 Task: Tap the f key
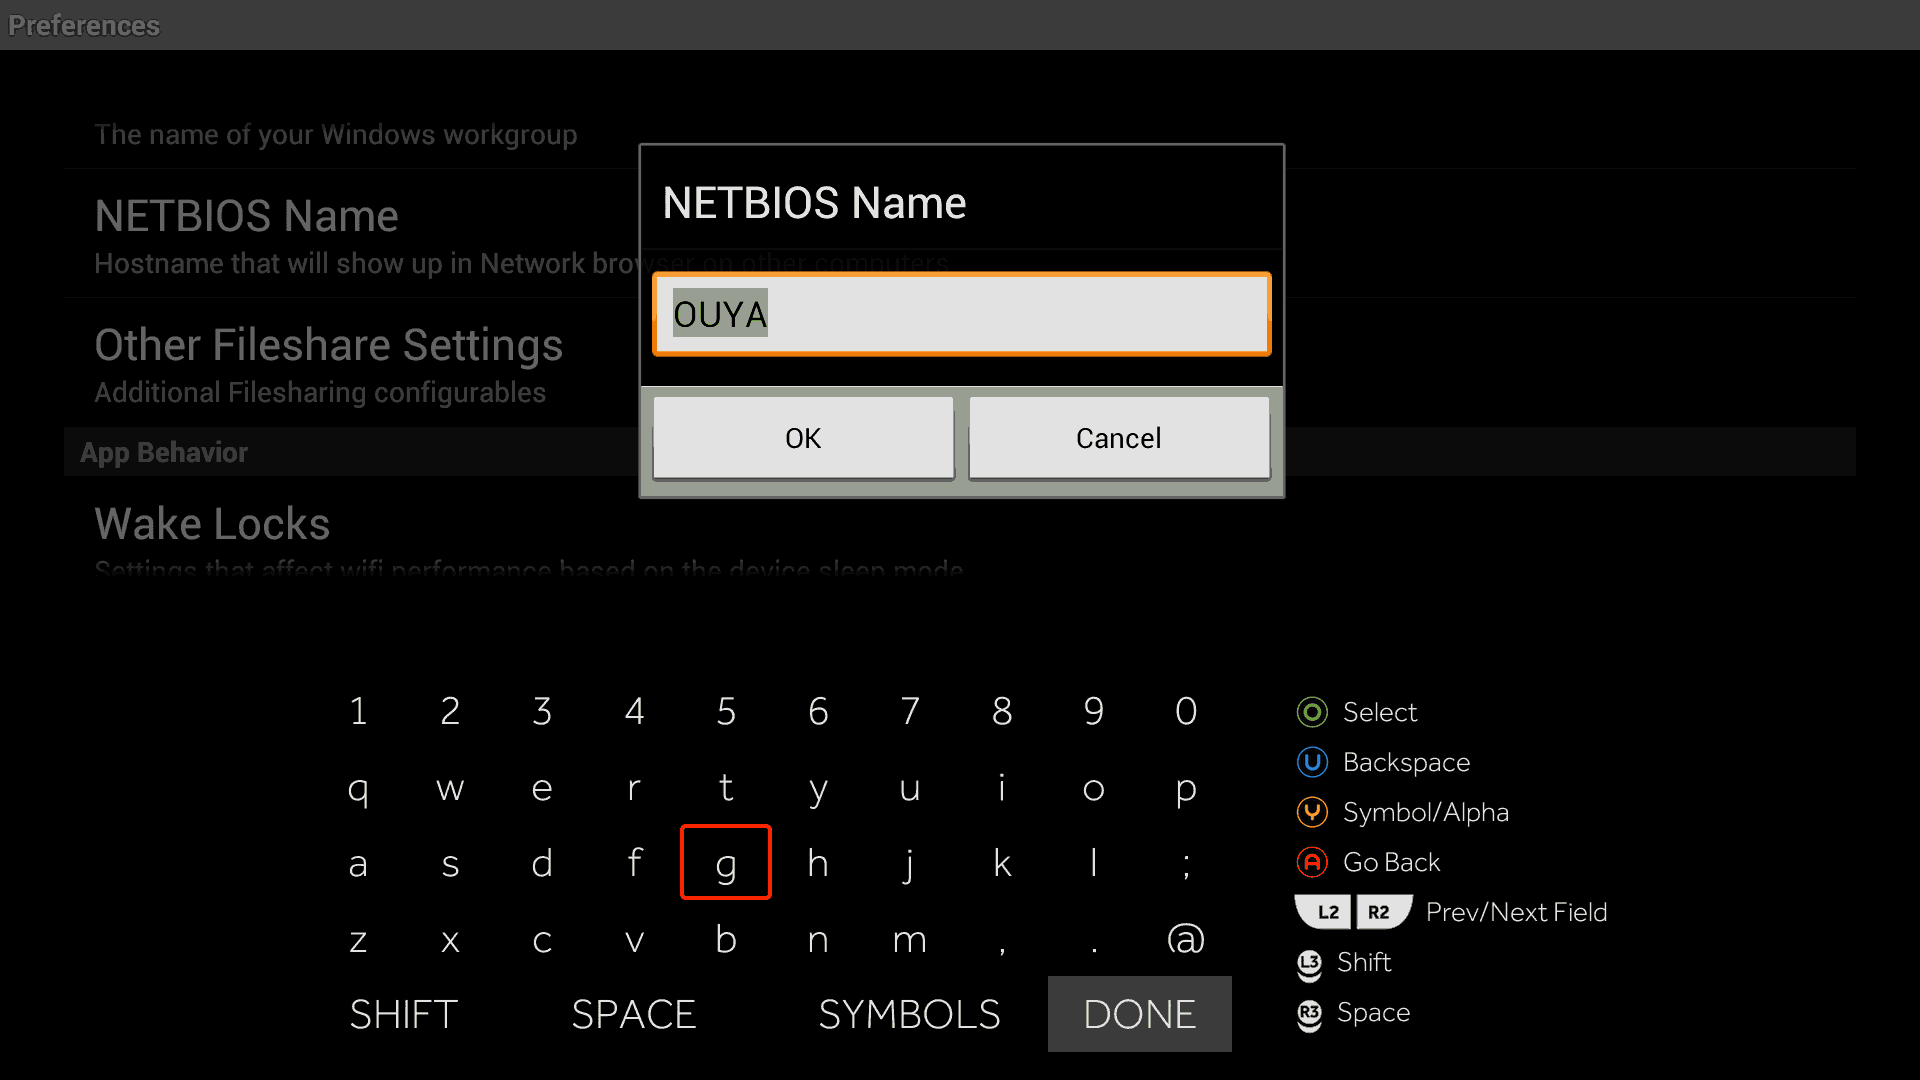click(634, 863)
